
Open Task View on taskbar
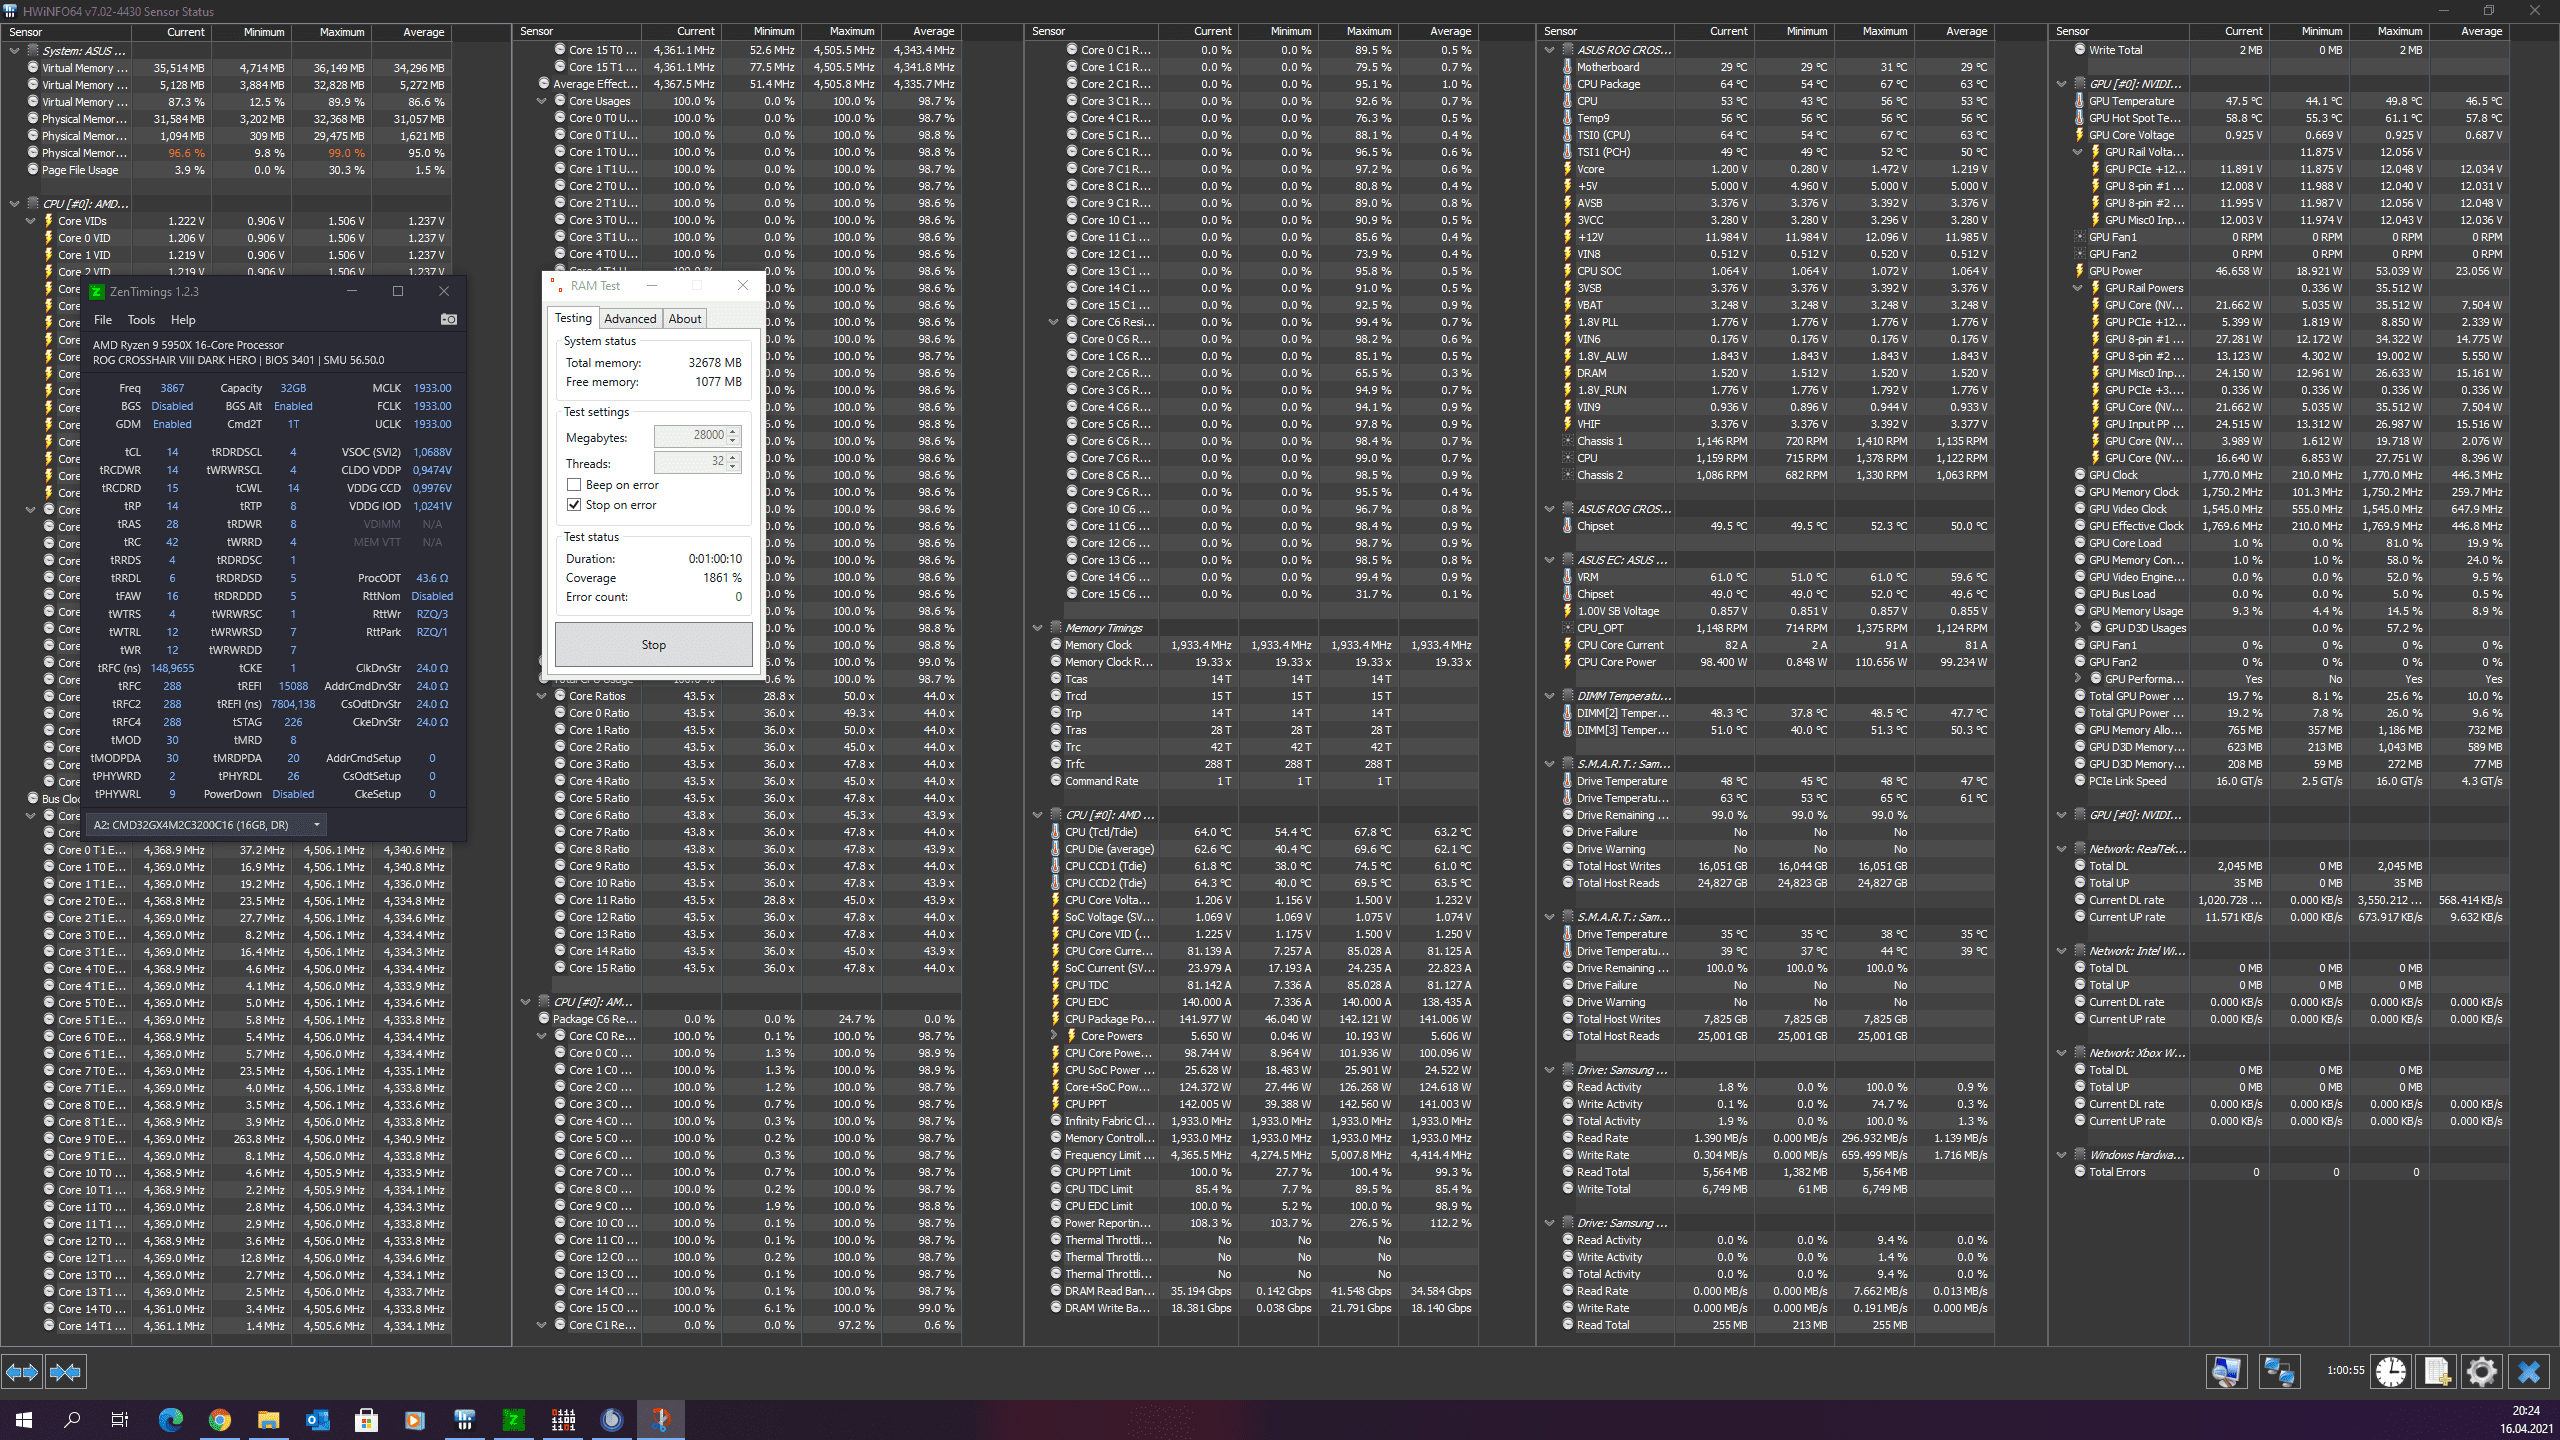[x=120, y=1419]
